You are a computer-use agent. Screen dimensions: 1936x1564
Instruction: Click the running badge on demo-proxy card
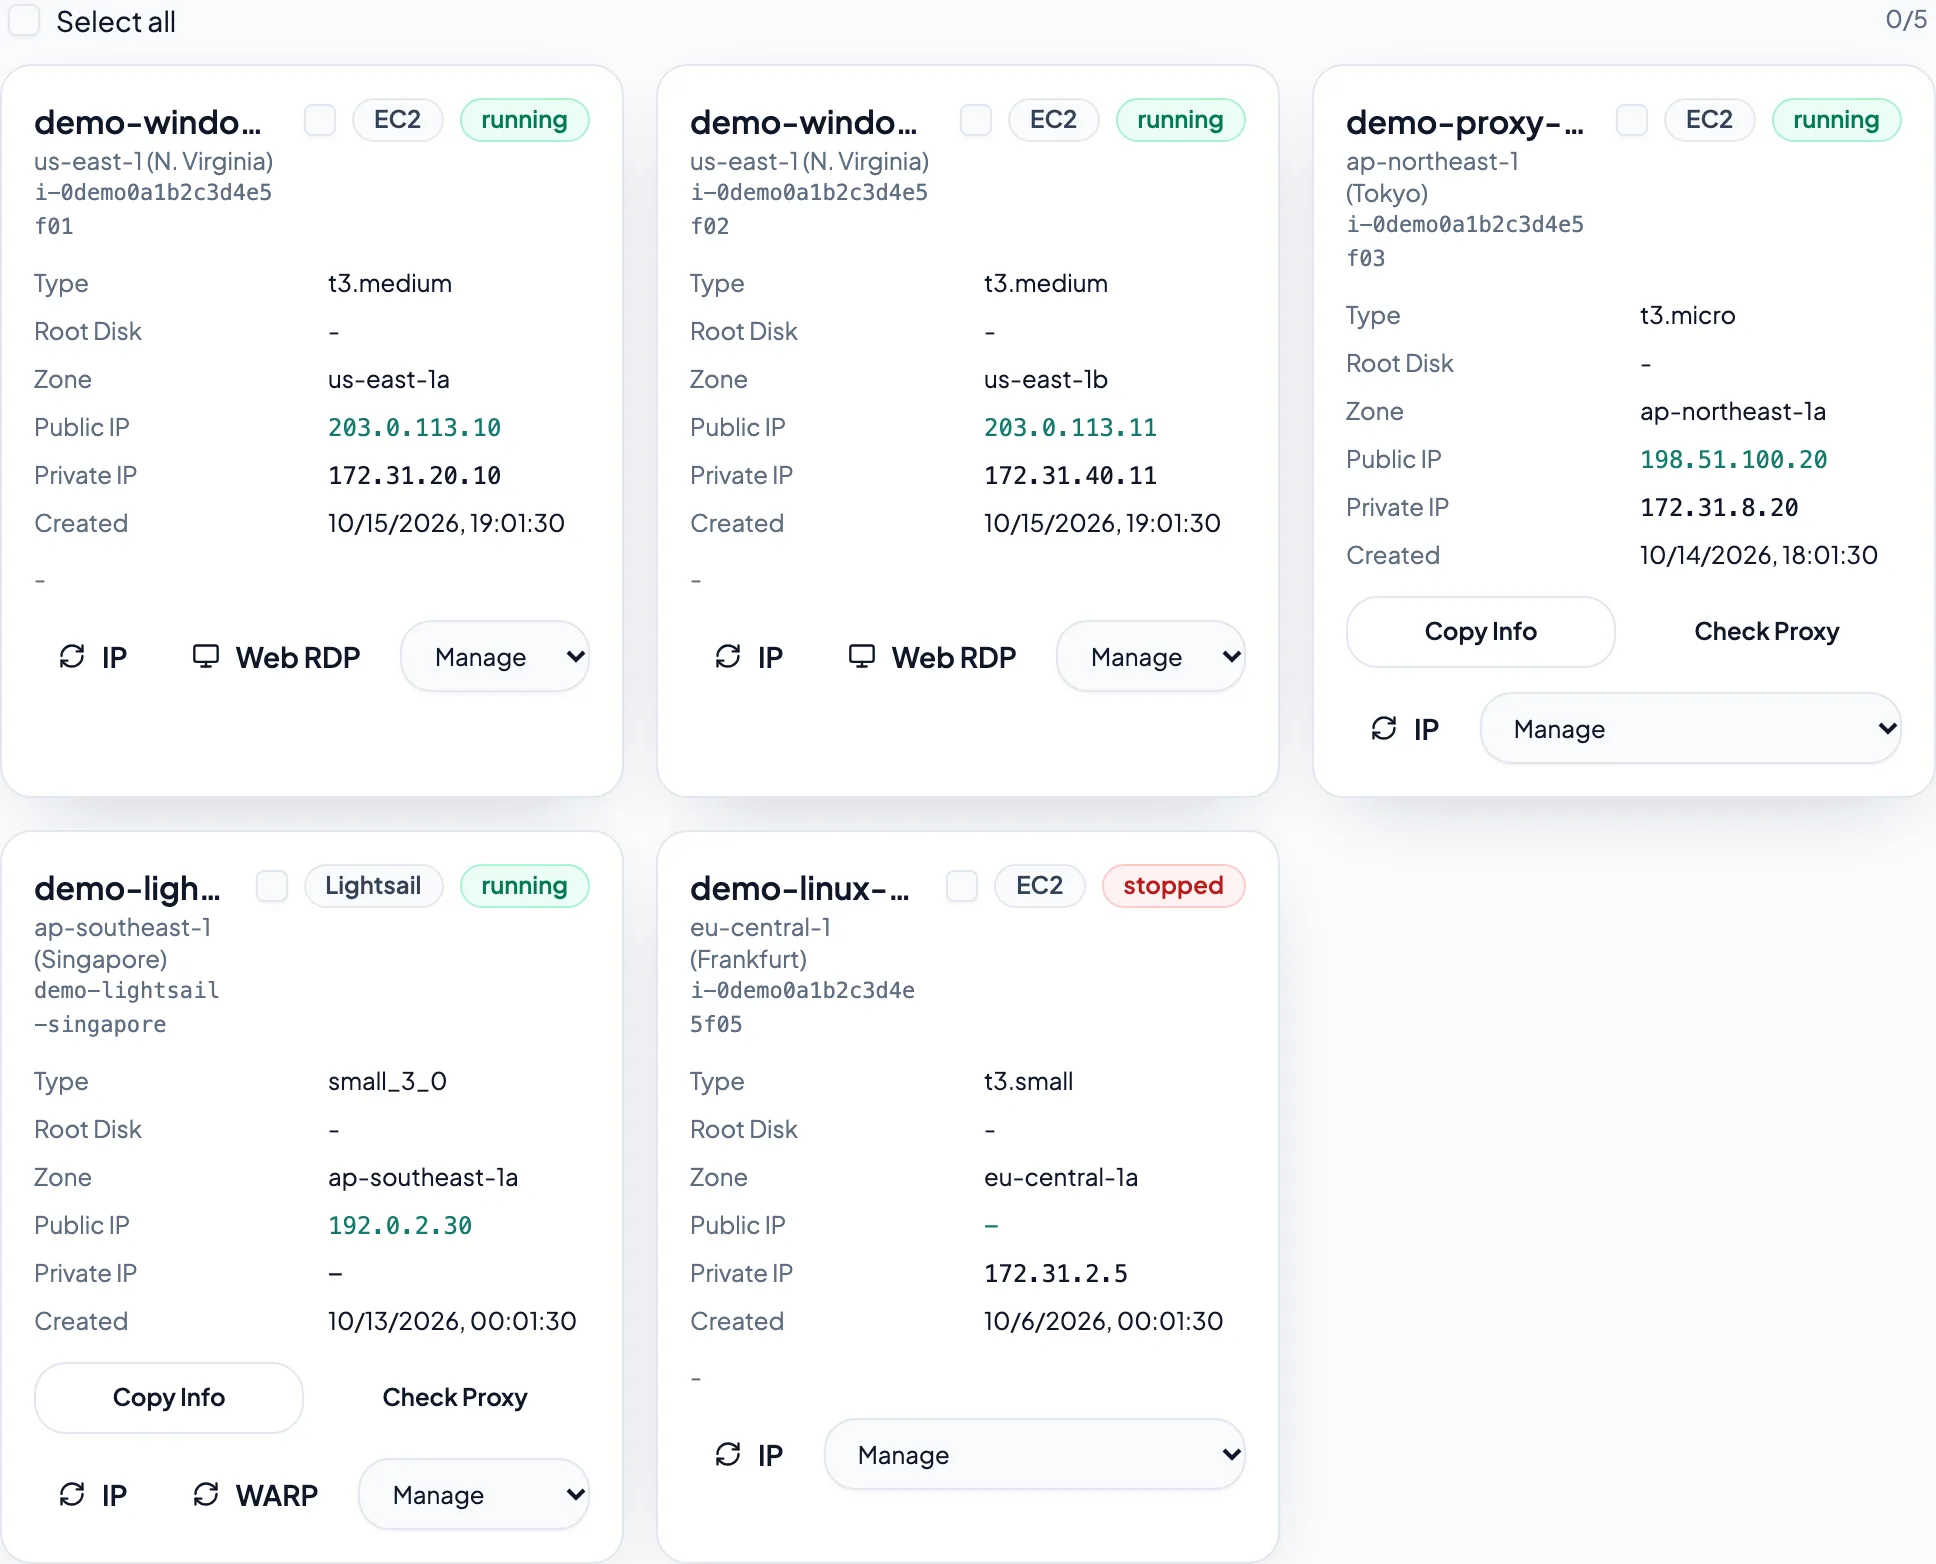coord(1837,120)
